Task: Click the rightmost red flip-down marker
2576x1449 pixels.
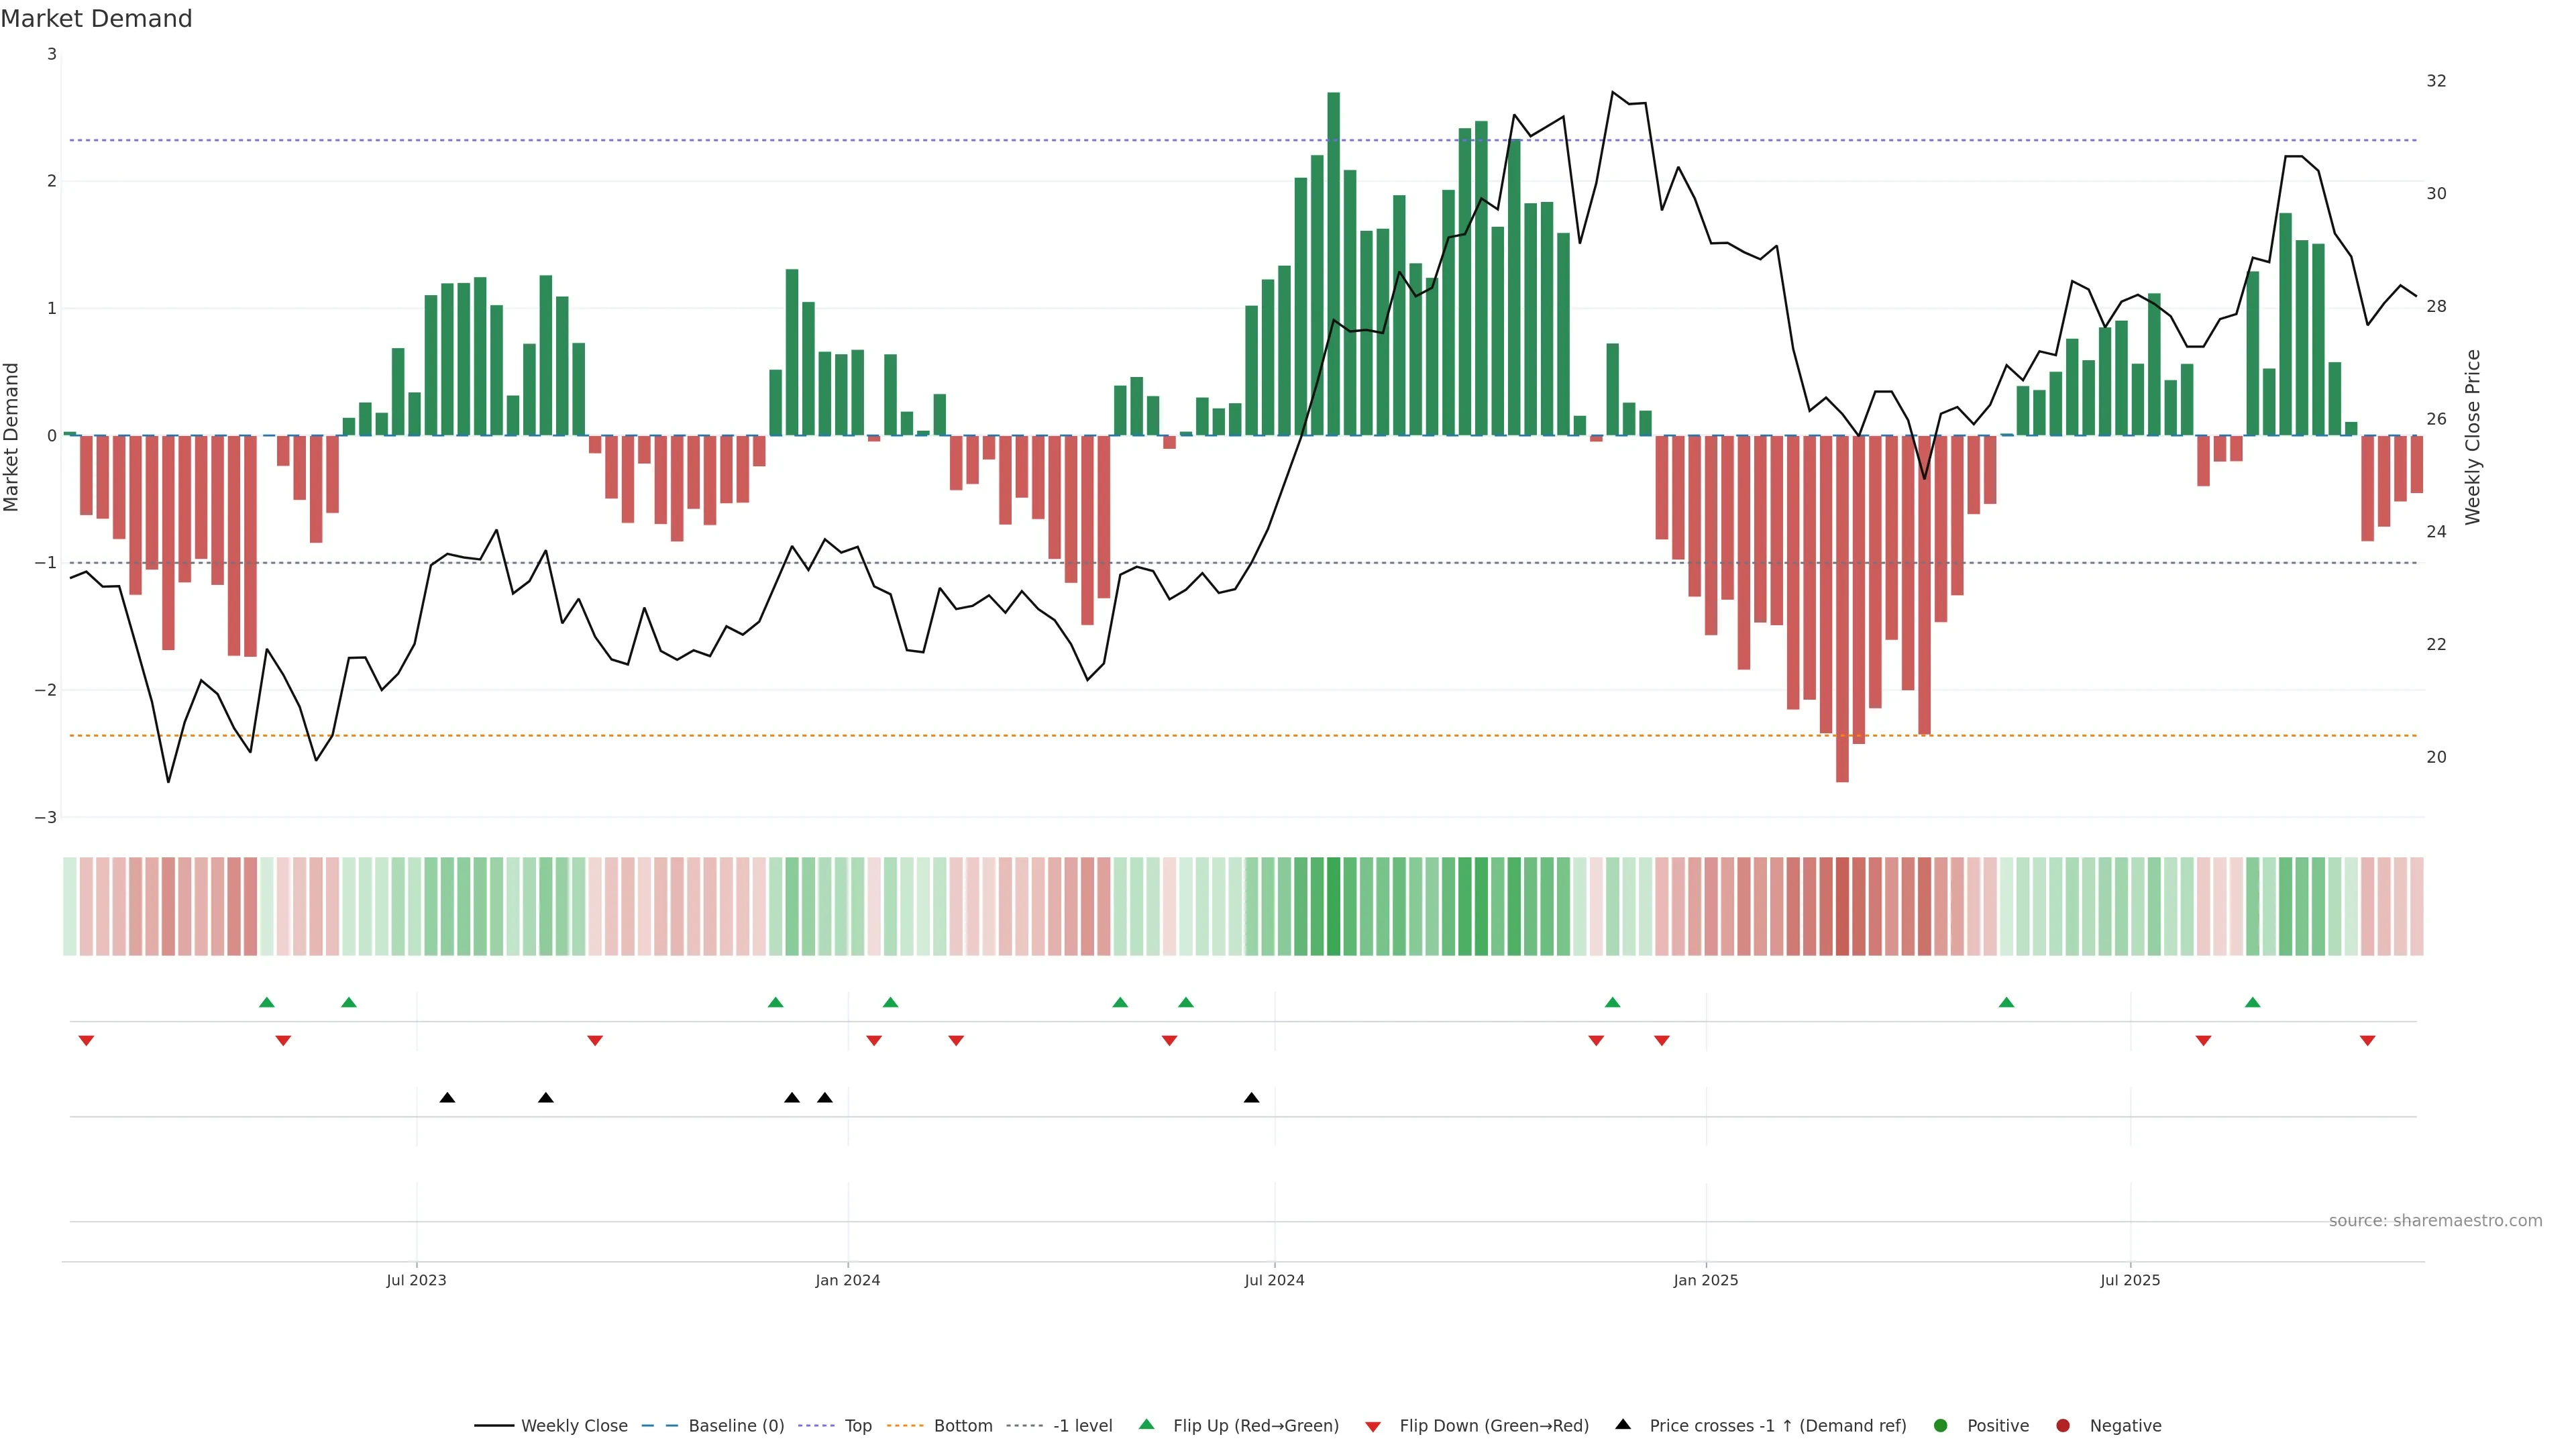Action: (2367, 1041)
